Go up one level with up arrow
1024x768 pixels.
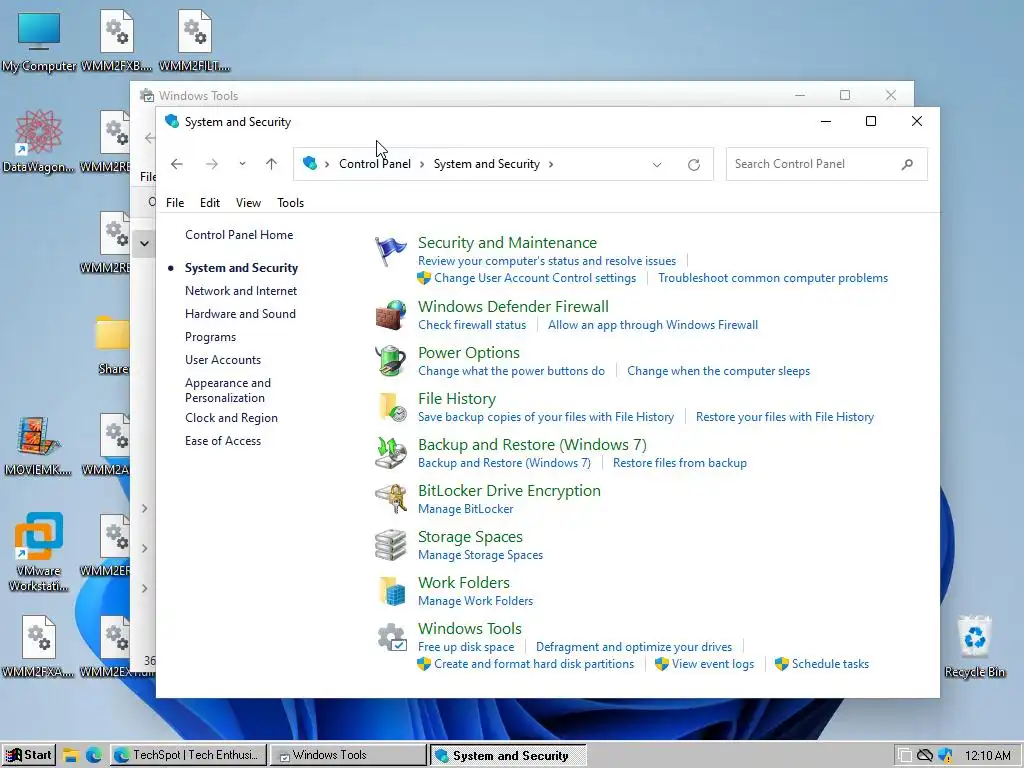coord(272,164)
